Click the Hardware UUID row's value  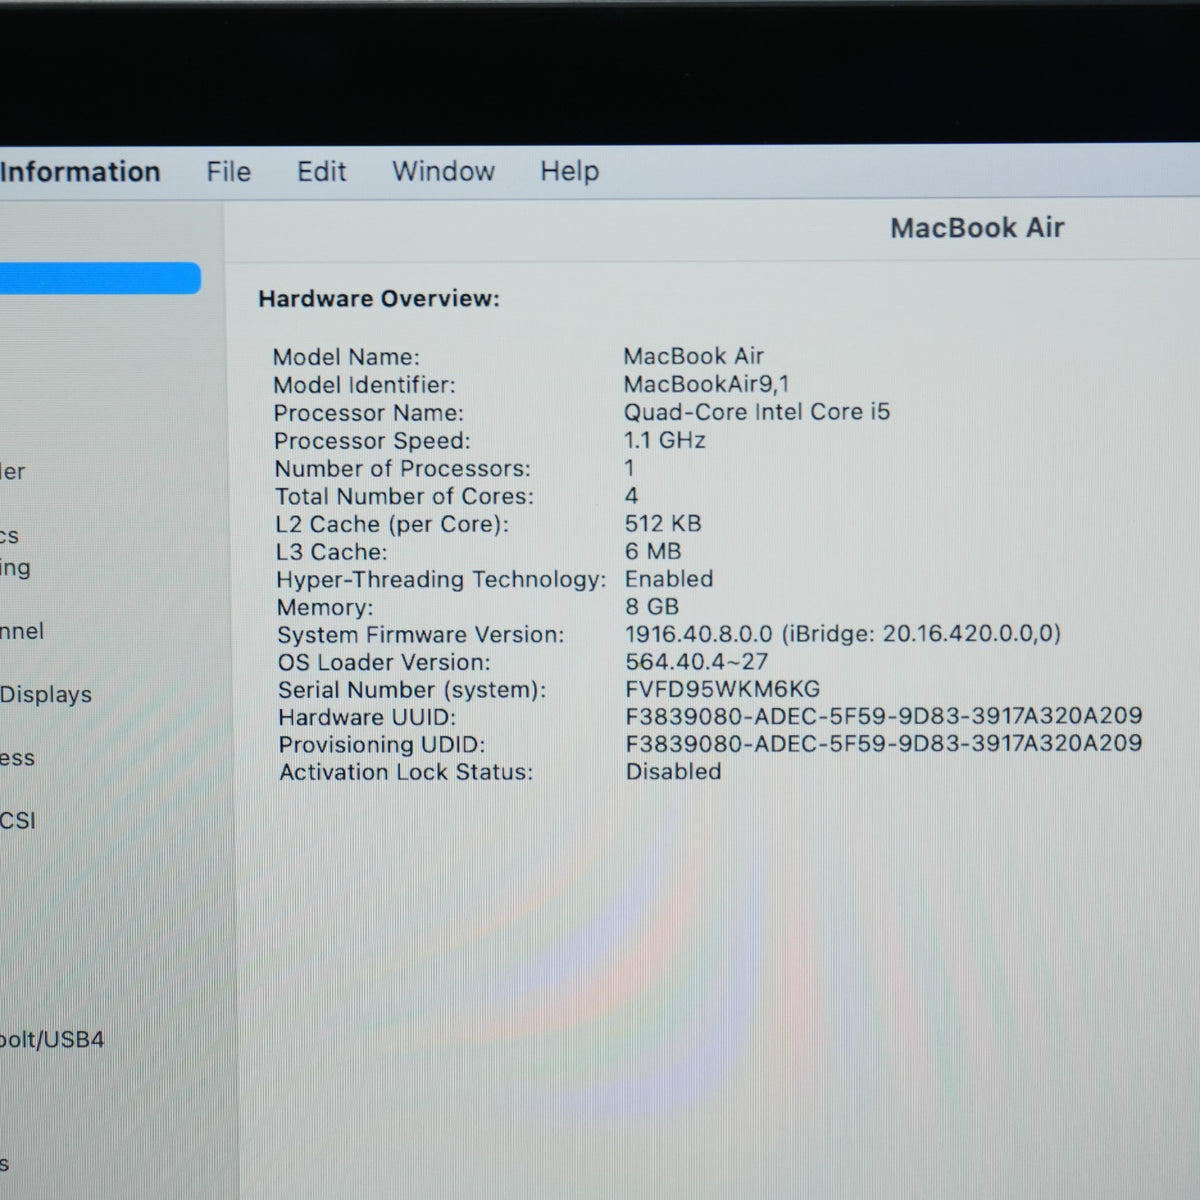(x=884, y=716)
